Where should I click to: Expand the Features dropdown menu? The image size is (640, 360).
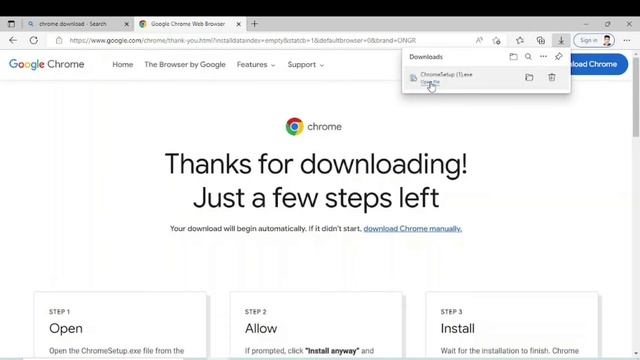coord(256,64)
